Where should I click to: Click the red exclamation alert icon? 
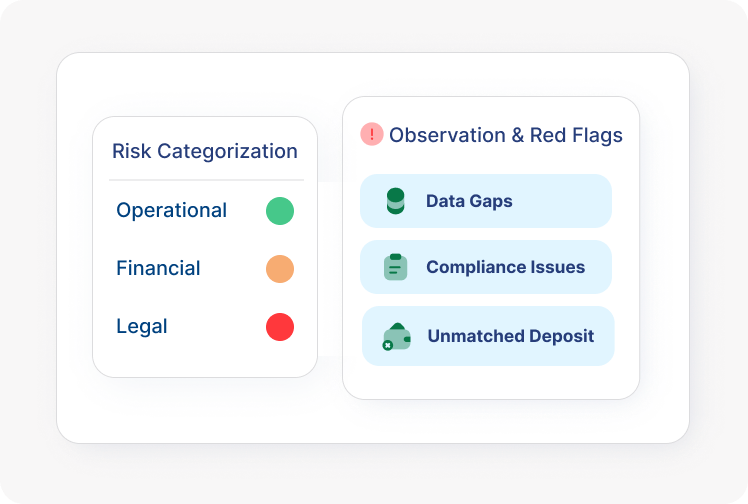372,135
